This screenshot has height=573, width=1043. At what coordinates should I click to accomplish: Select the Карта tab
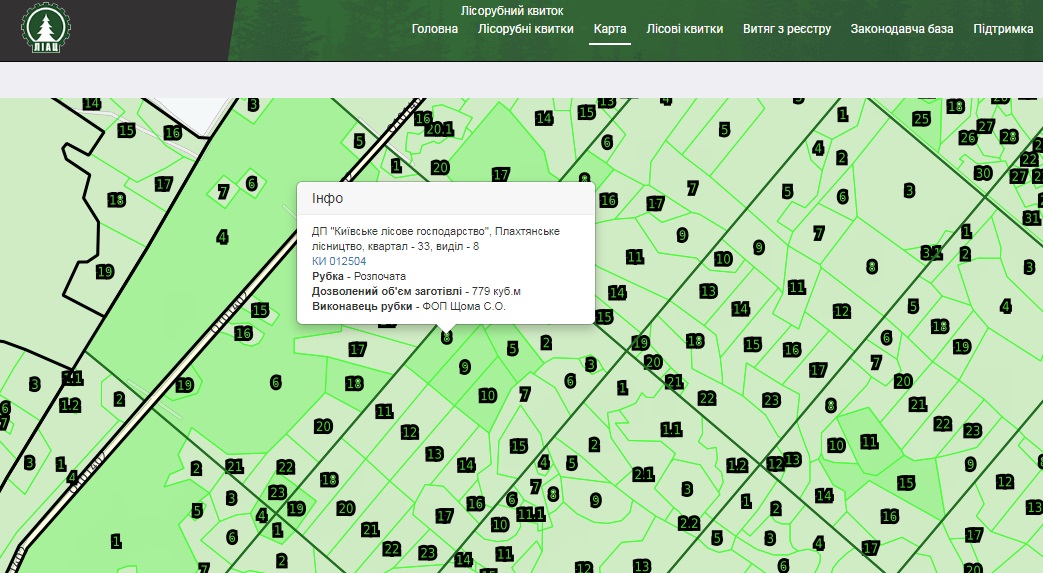[610, 29]
